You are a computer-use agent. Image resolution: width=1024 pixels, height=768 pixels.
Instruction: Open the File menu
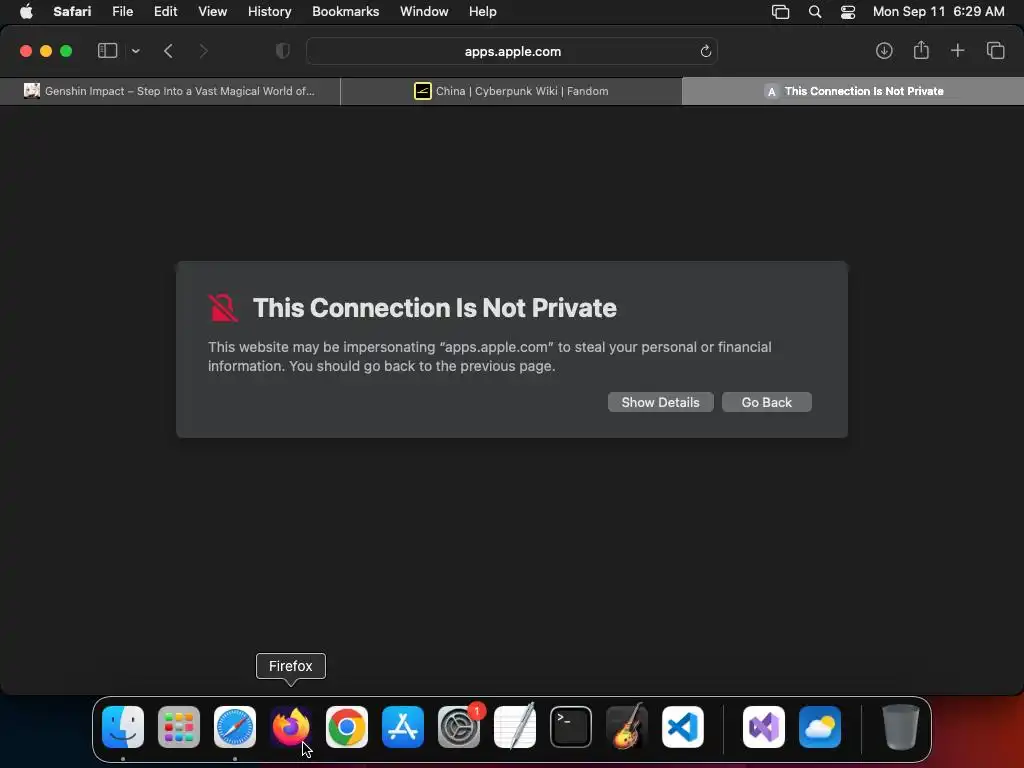[x=122, y=12]
